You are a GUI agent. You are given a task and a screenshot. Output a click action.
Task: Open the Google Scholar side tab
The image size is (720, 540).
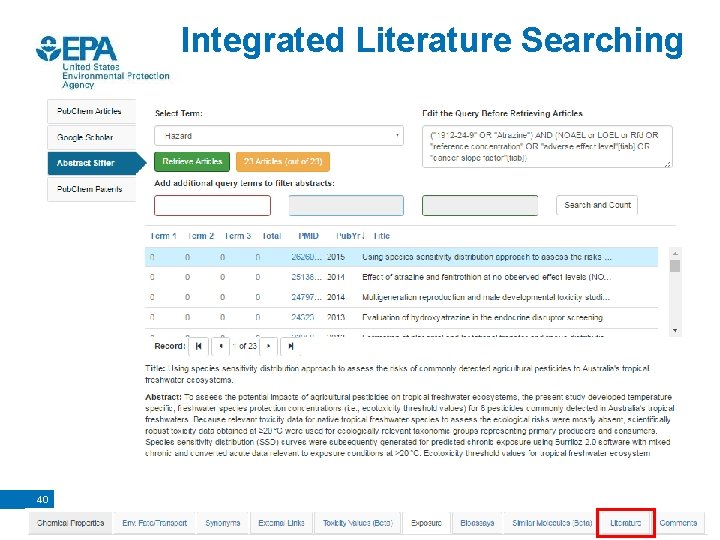pos(91,137)
